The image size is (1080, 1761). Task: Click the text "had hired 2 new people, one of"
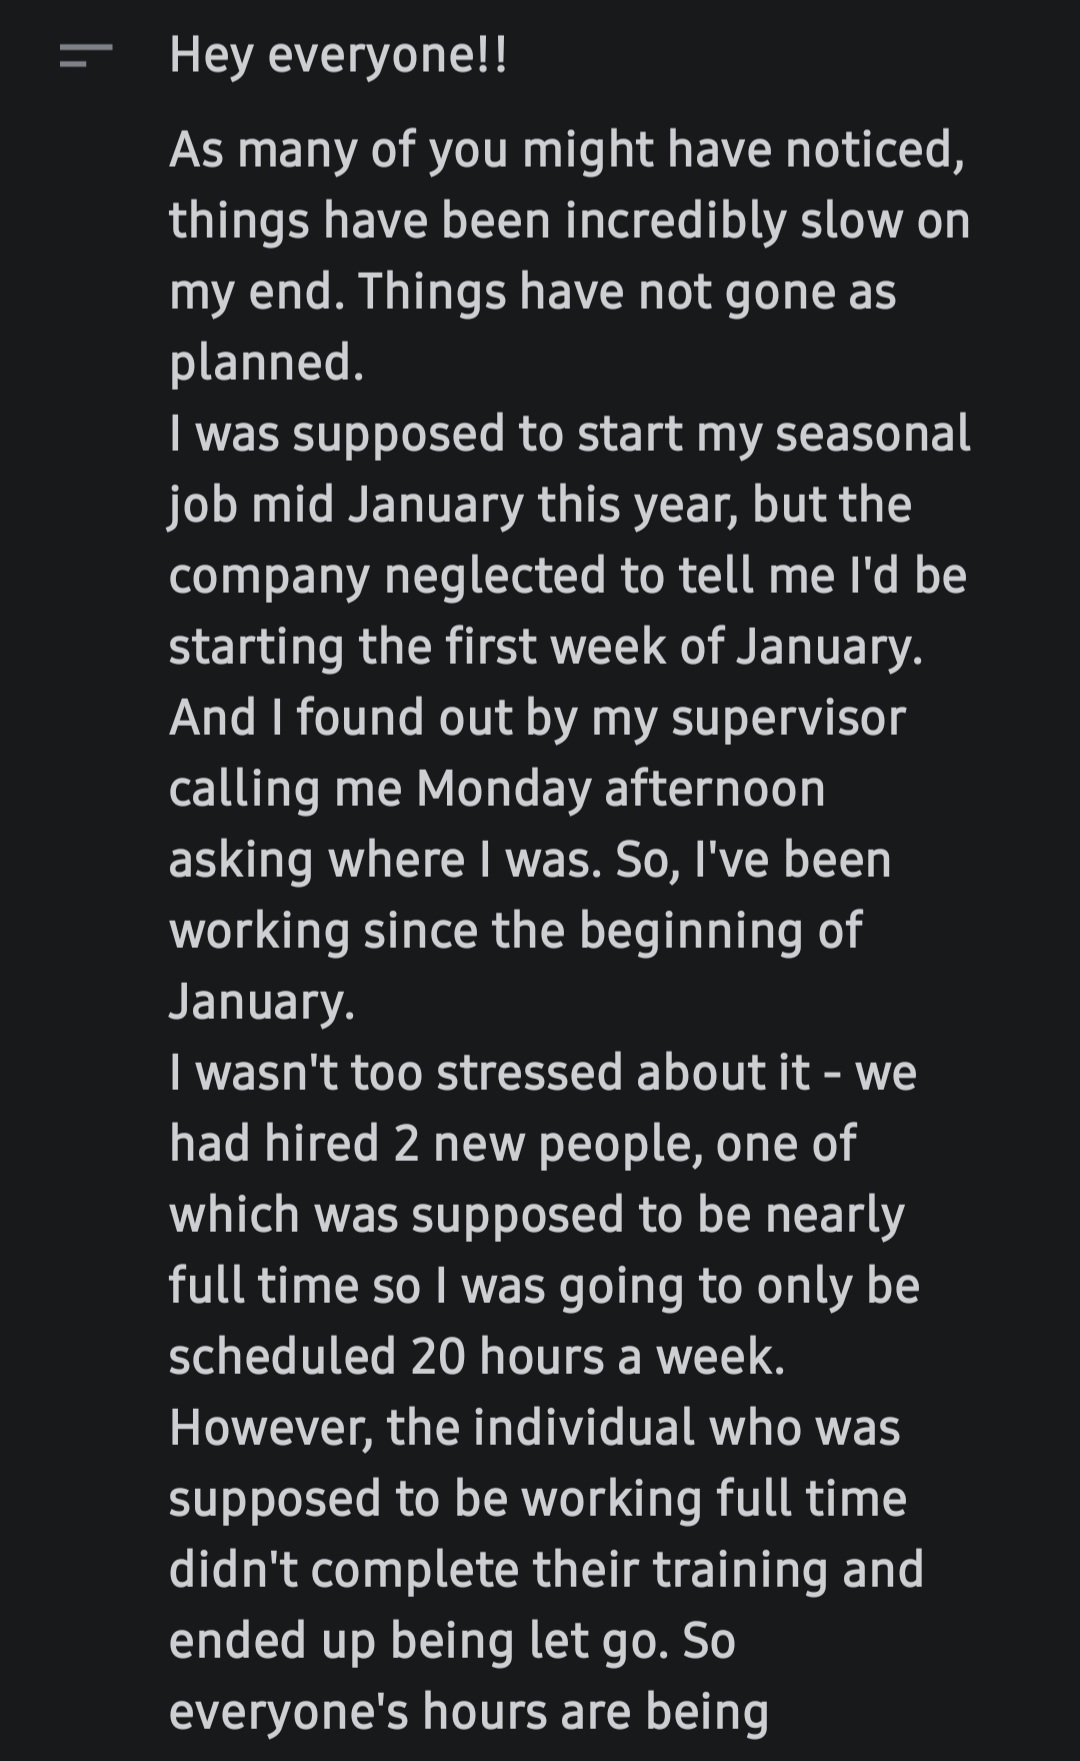pyautogui.click(x=512, y=1144)
